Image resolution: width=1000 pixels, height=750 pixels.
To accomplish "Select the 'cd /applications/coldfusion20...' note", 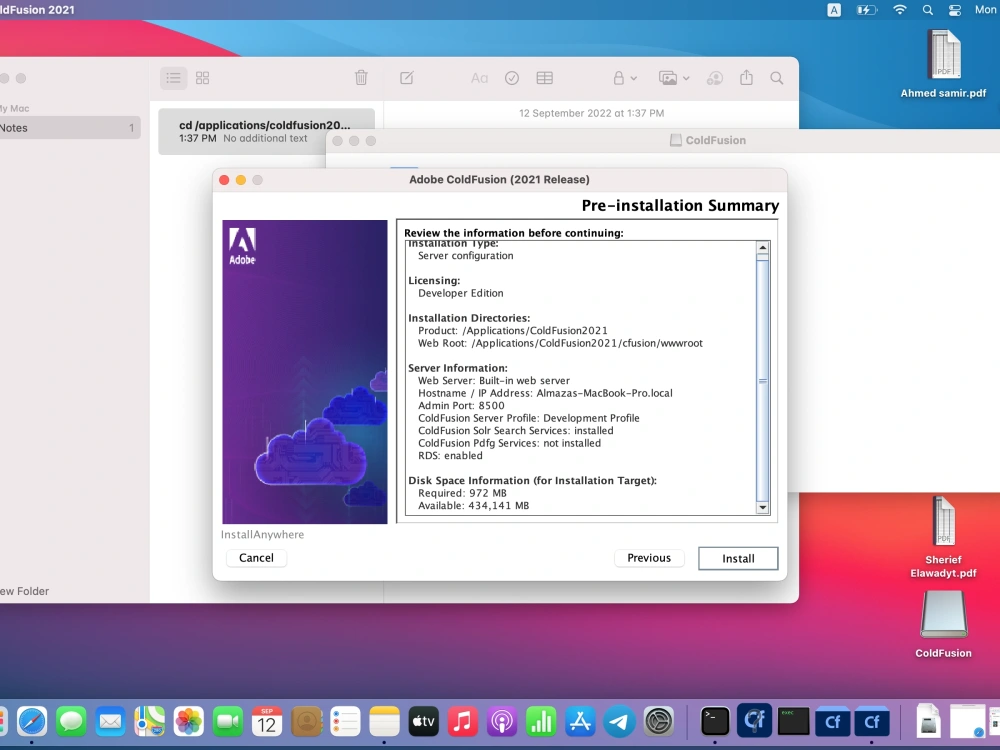I will (267, 131).
